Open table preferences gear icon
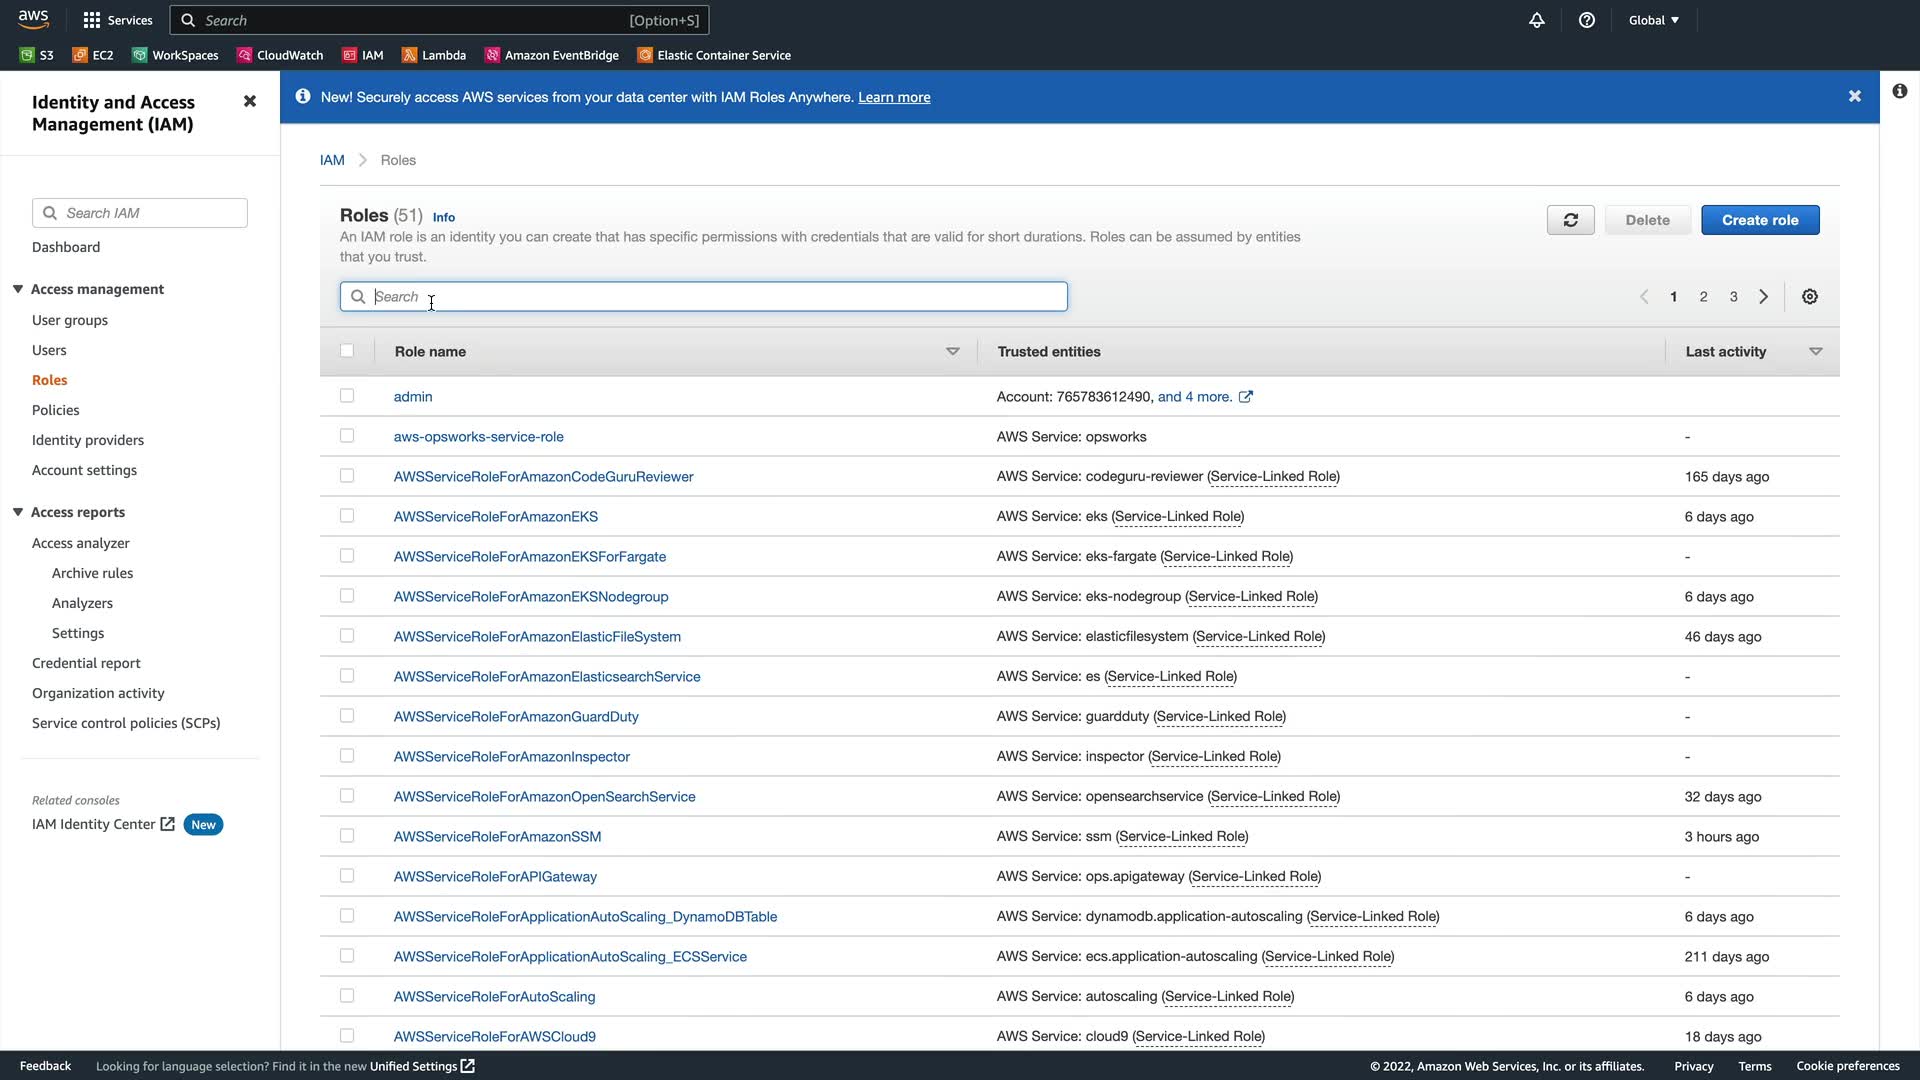1920x1080 pixels. [x=1809, y=297]
